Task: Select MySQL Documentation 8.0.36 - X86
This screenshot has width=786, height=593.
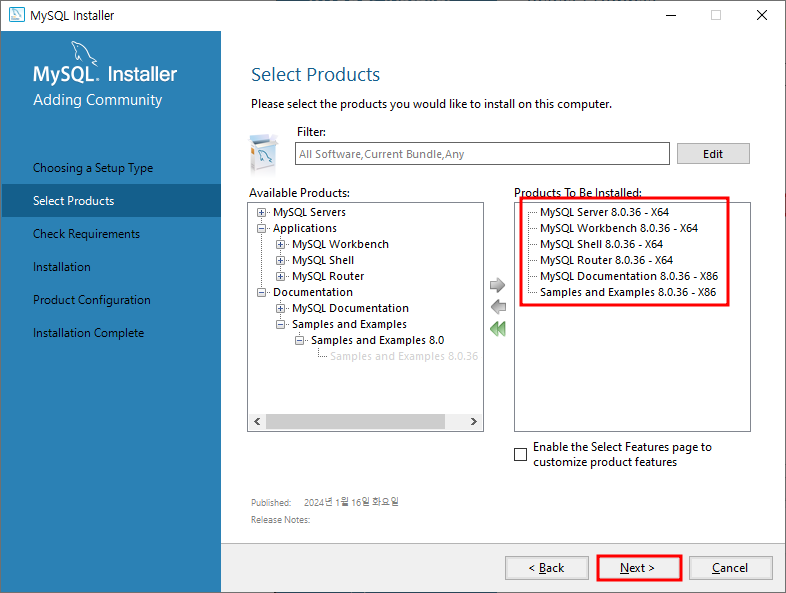Action: pos(629,277)
